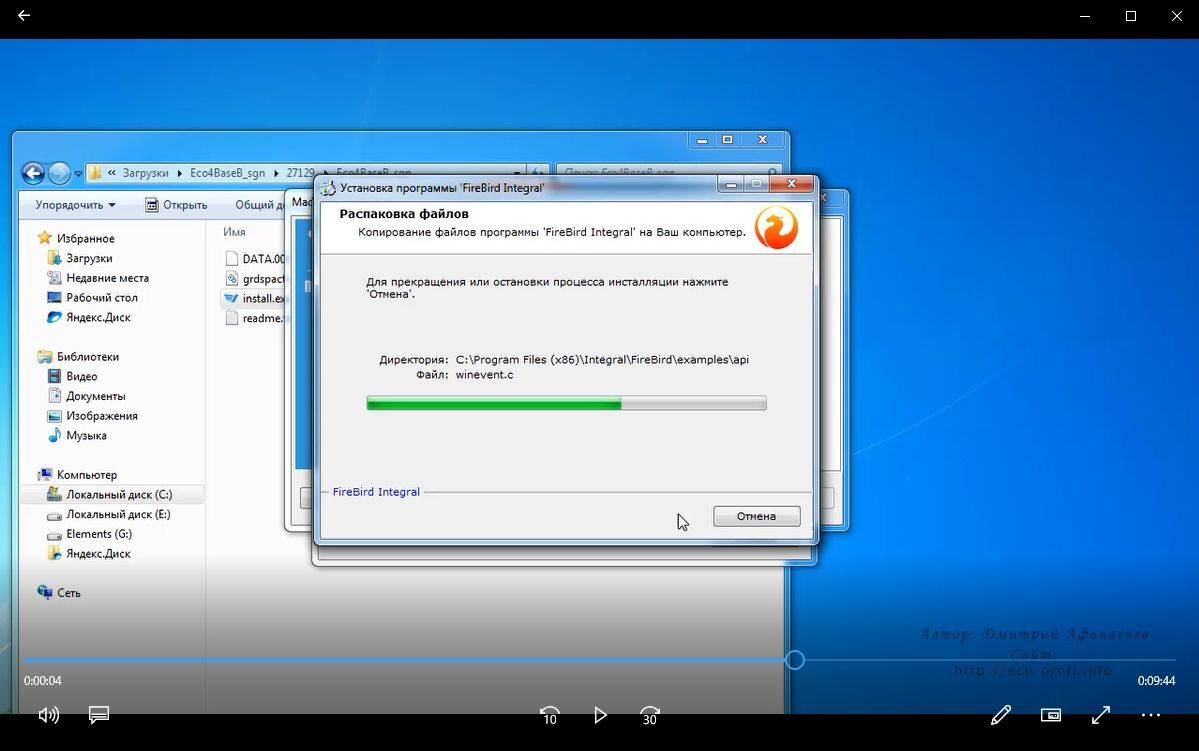Skip back 10 seconds

tap(549, 715)
